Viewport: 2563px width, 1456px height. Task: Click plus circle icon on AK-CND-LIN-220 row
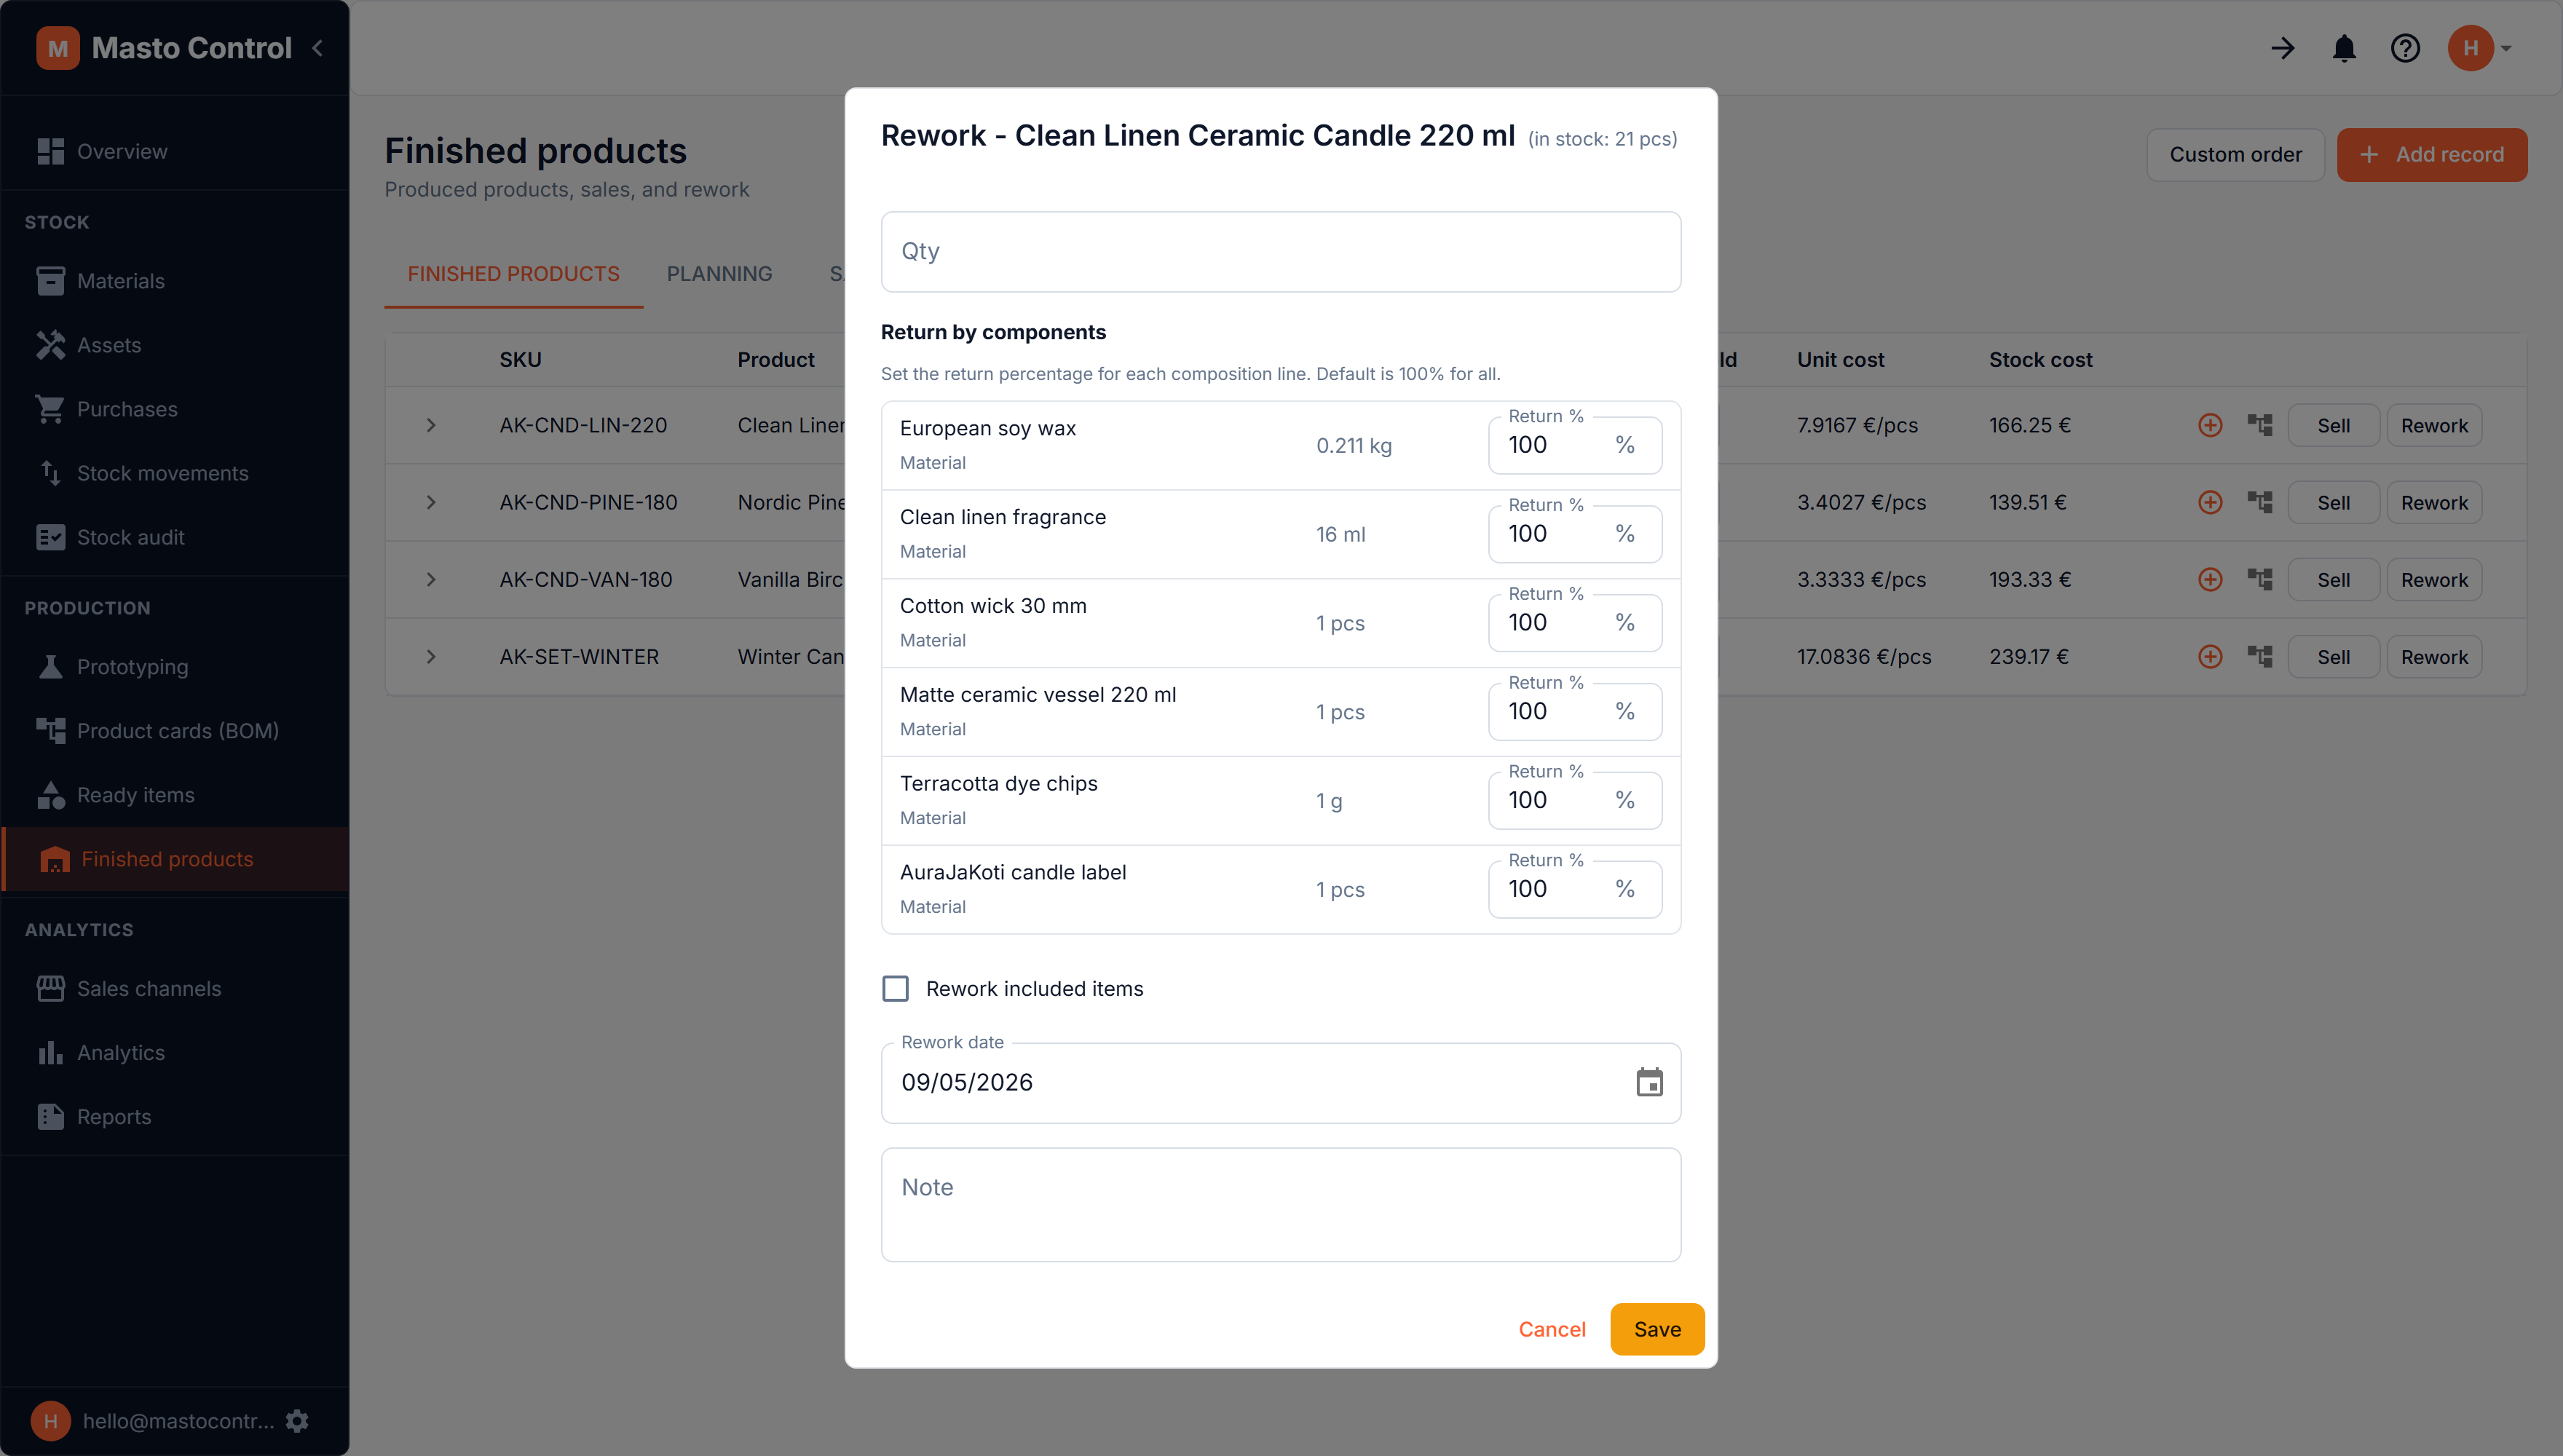pos(2210,425)
